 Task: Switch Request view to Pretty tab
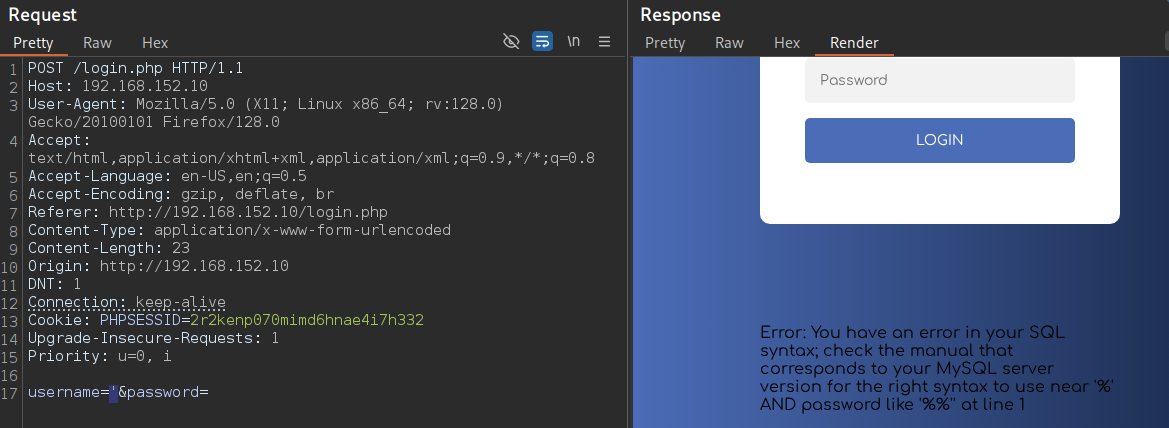34,43
